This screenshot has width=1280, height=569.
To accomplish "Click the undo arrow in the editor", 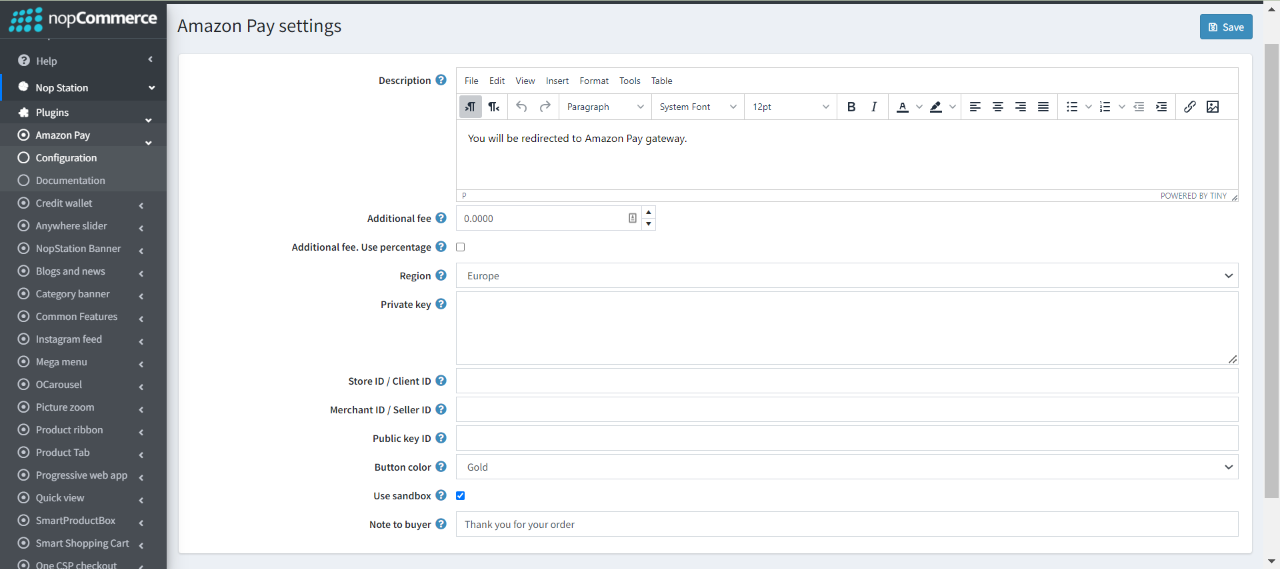I will [x=522, y=107].
